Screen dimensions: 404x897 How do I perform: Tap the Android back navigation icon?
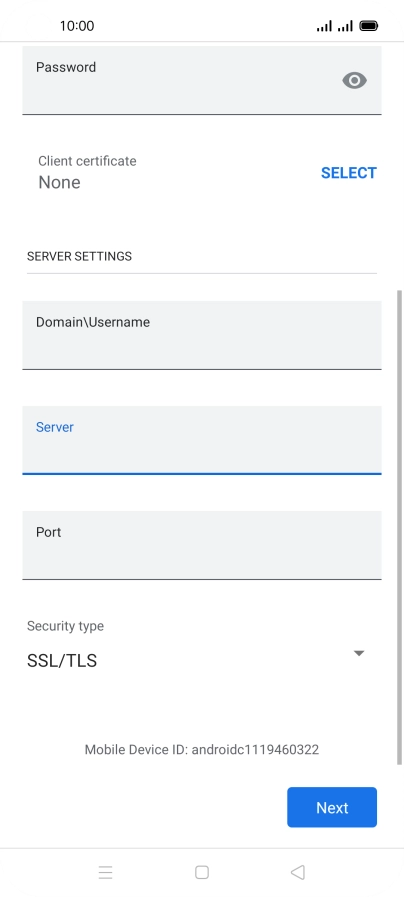click(x=298, y=872)
